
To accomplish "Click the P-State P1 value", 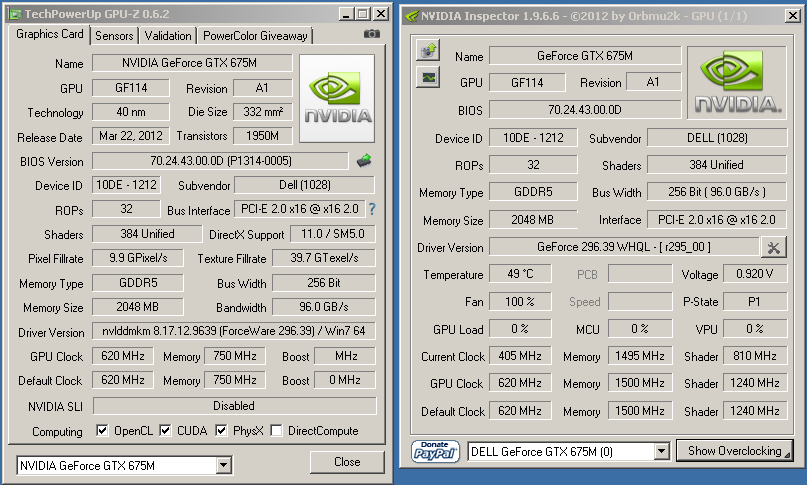I will click(x=755, y=301).
